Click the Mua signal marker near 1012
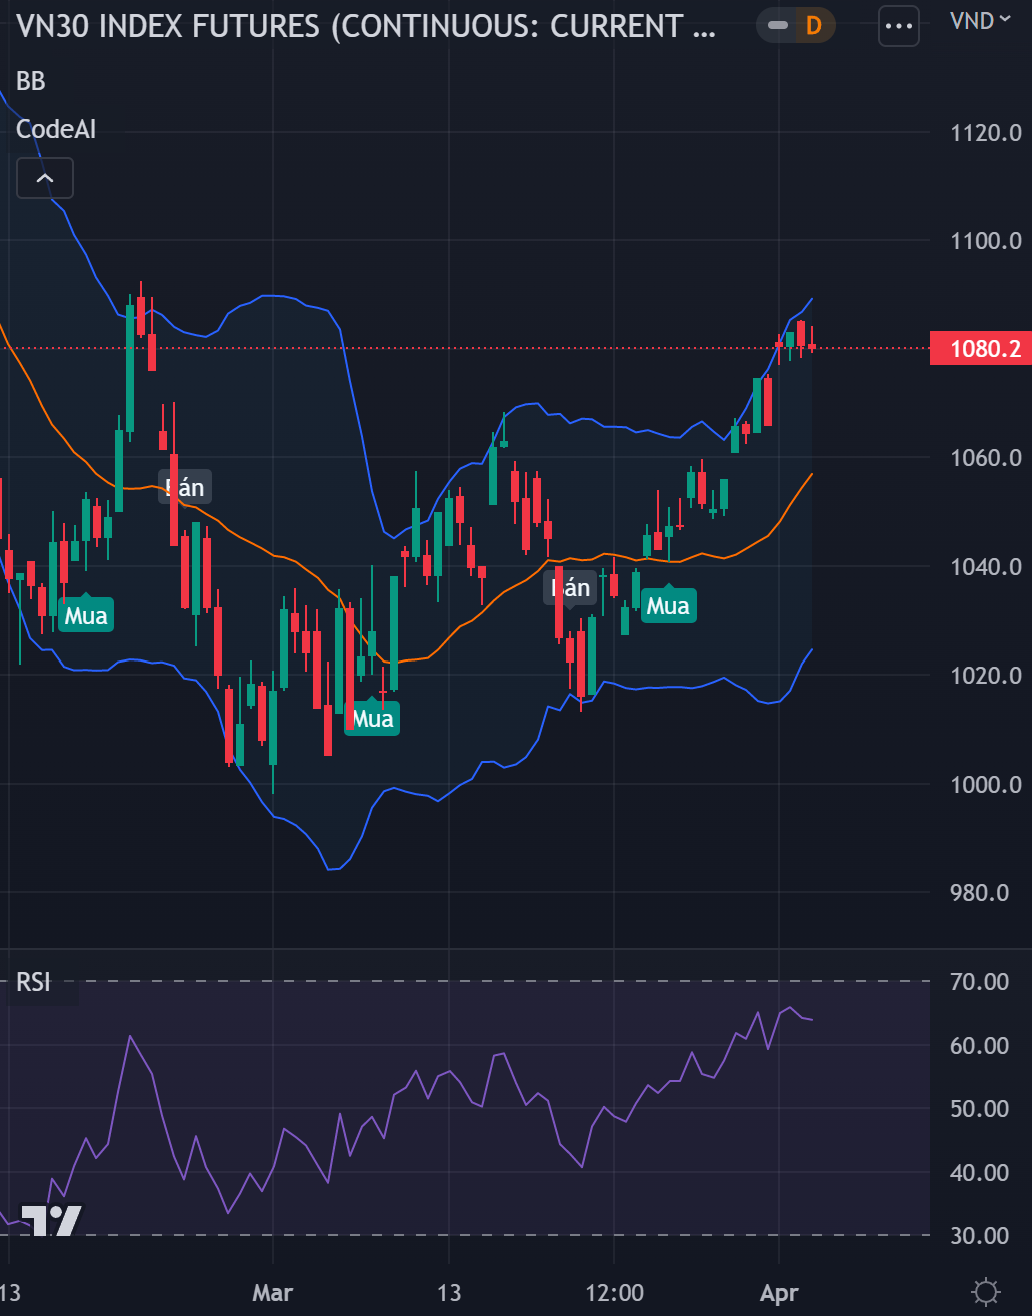The width and height of the screenshot is (1032, 1316). pyautogui.click(x=372, y=718)
